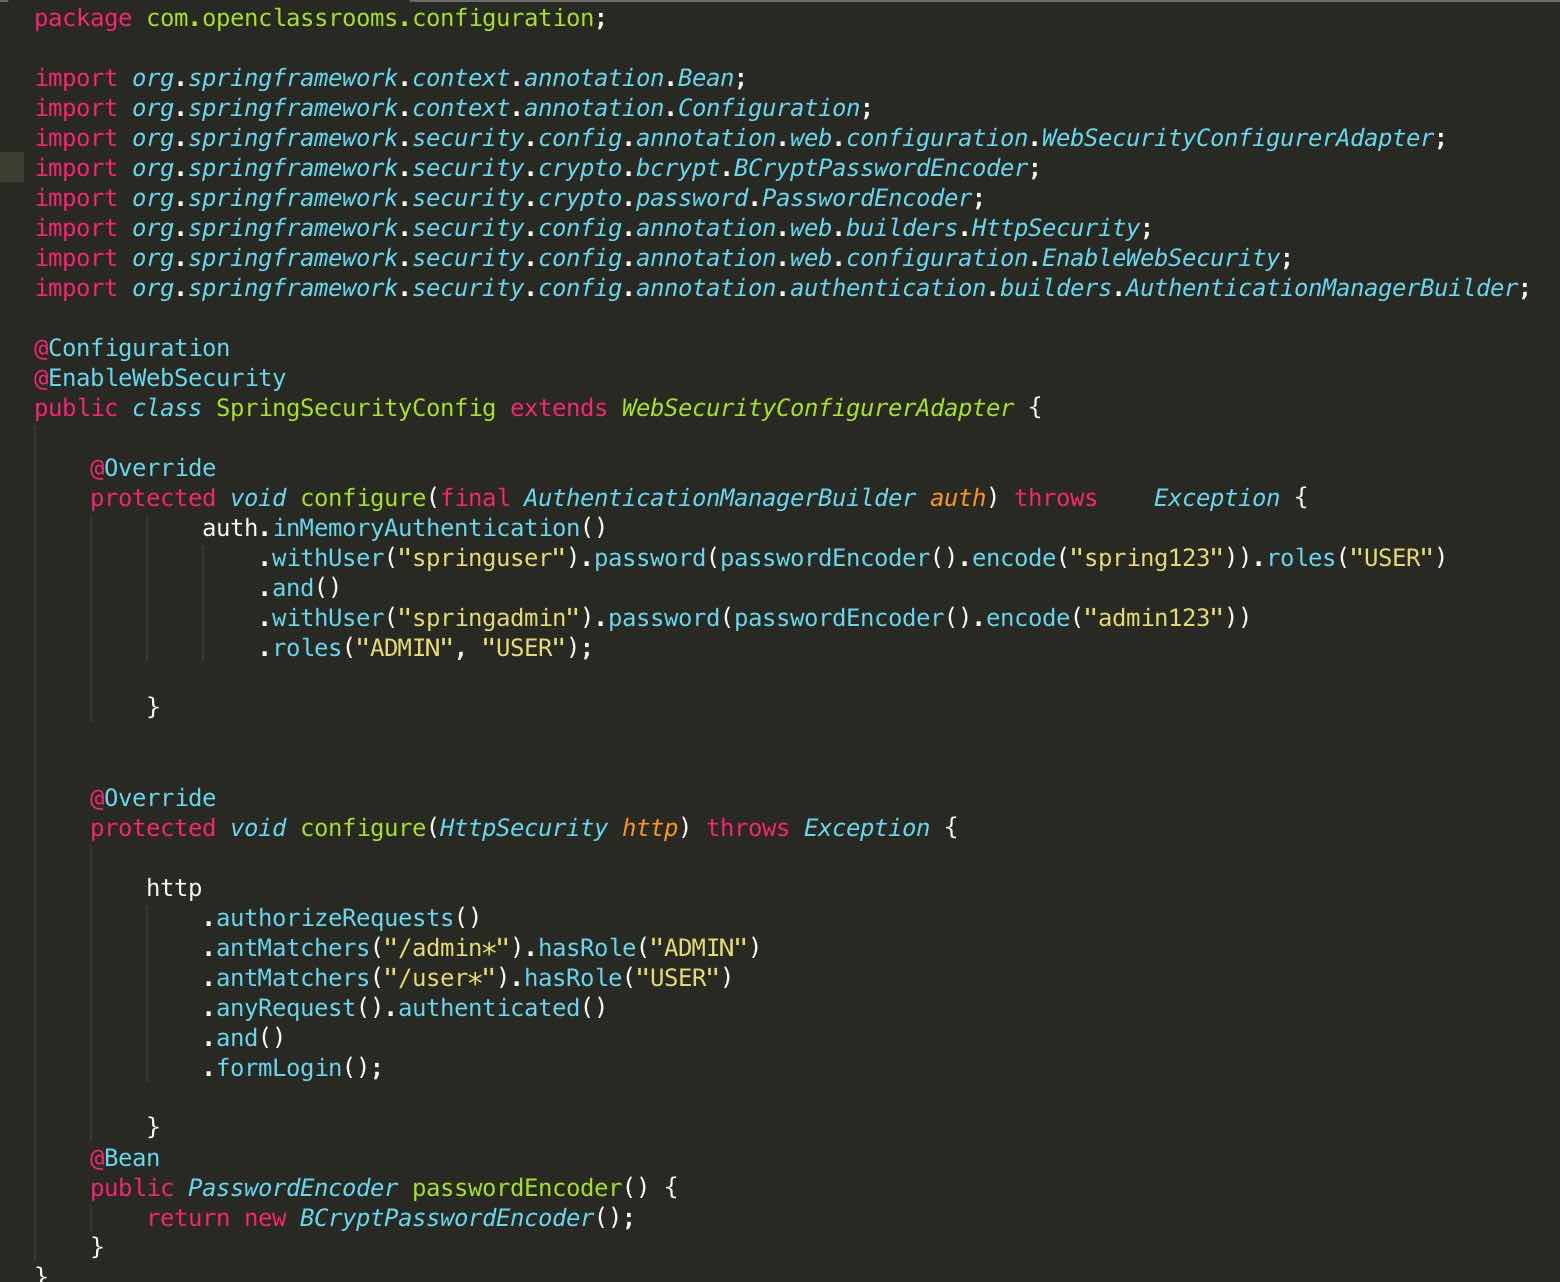The height and width of the screenshot is (1282, 1560).
Task: Select the SpringSecurityConfig class name
Action: coord(355,408)
